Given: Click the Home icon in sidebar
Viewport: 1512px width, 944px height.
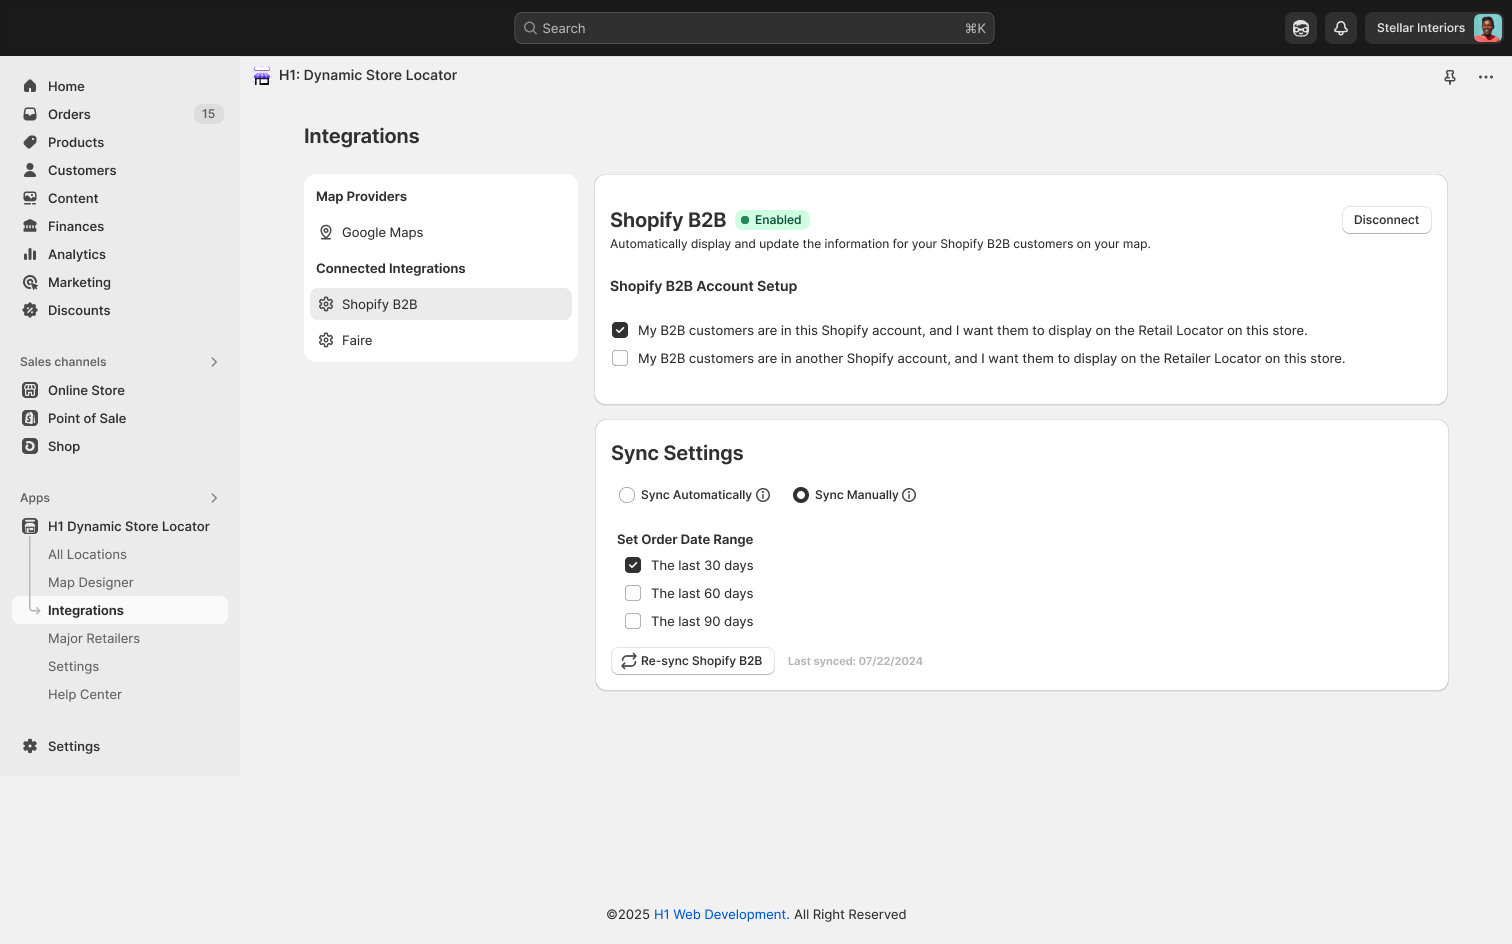Looking at the screenshot, I should tap(30, 86).
